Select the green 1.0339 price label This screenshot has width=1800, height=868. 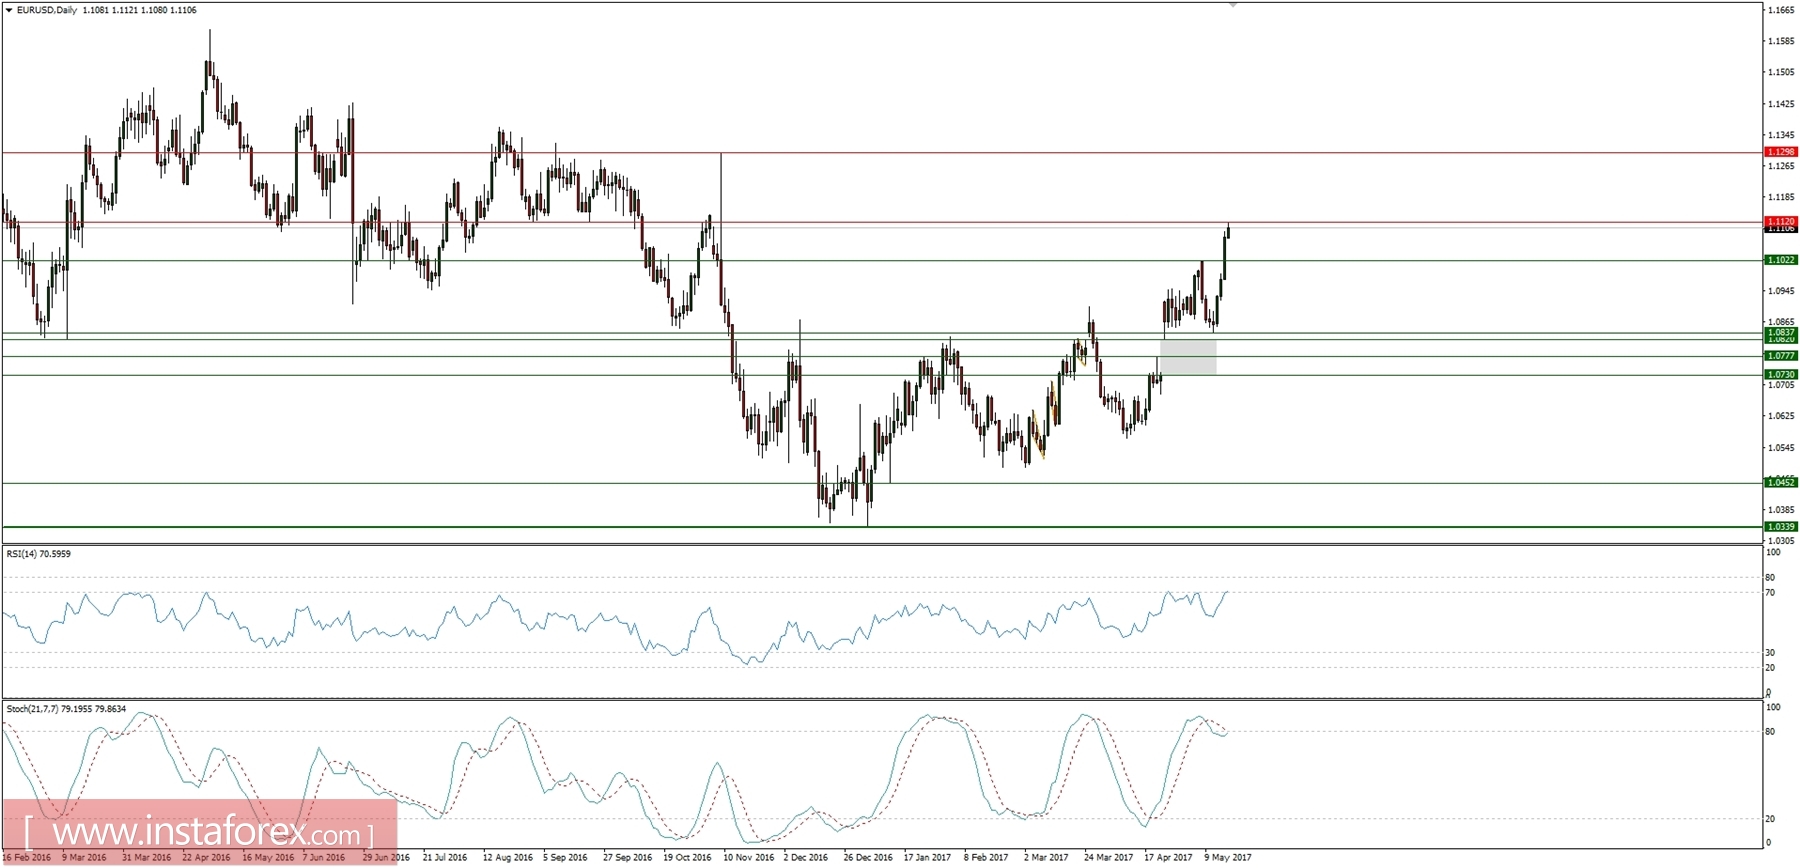pyautogui.click(x=1781, y=527)
